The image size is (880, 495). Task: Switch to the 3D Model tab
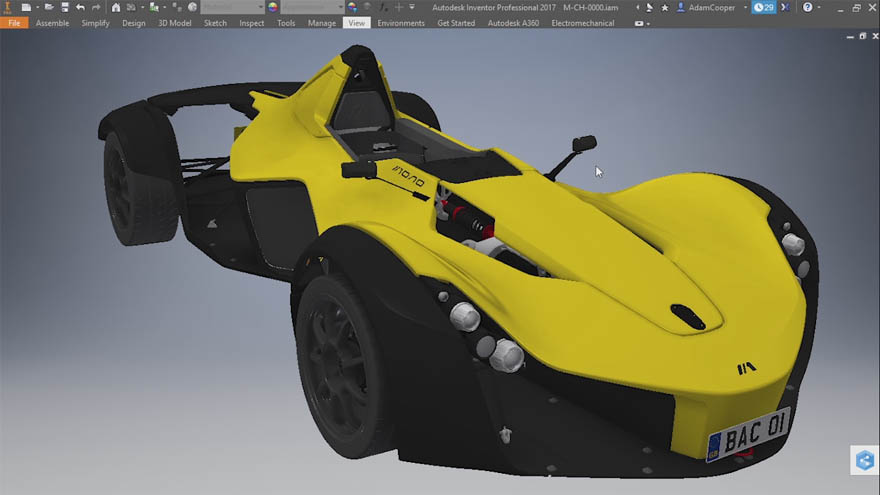pyautogui.click(x=175, y=23)
